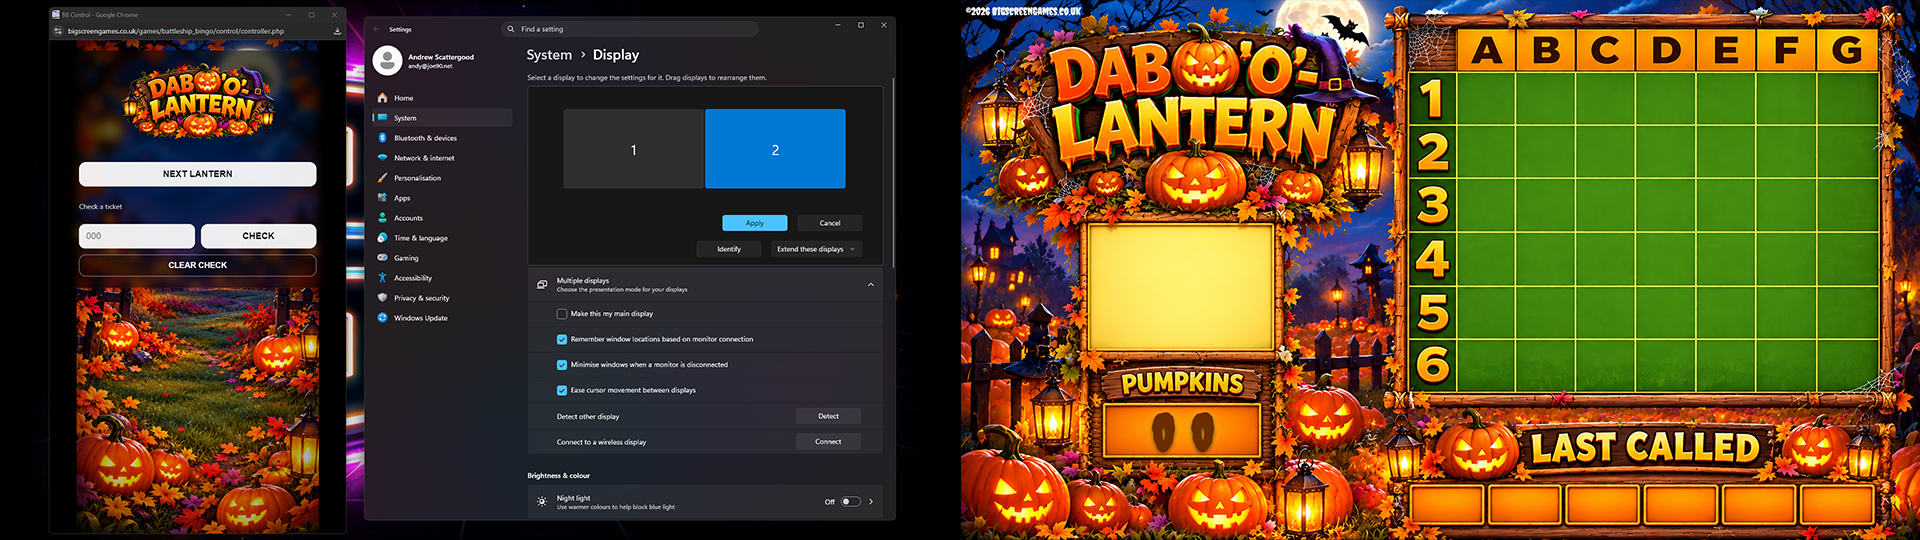Click the Accounts person icon

(x=382, y=218)
